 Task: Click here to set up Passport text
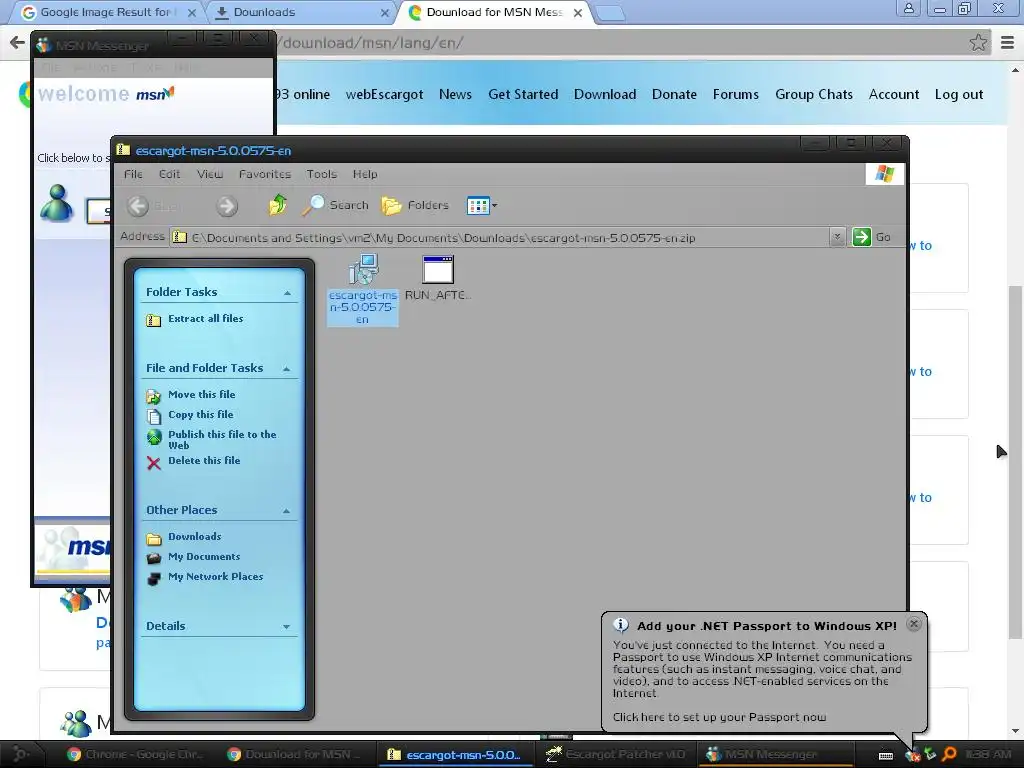[719, 717]
